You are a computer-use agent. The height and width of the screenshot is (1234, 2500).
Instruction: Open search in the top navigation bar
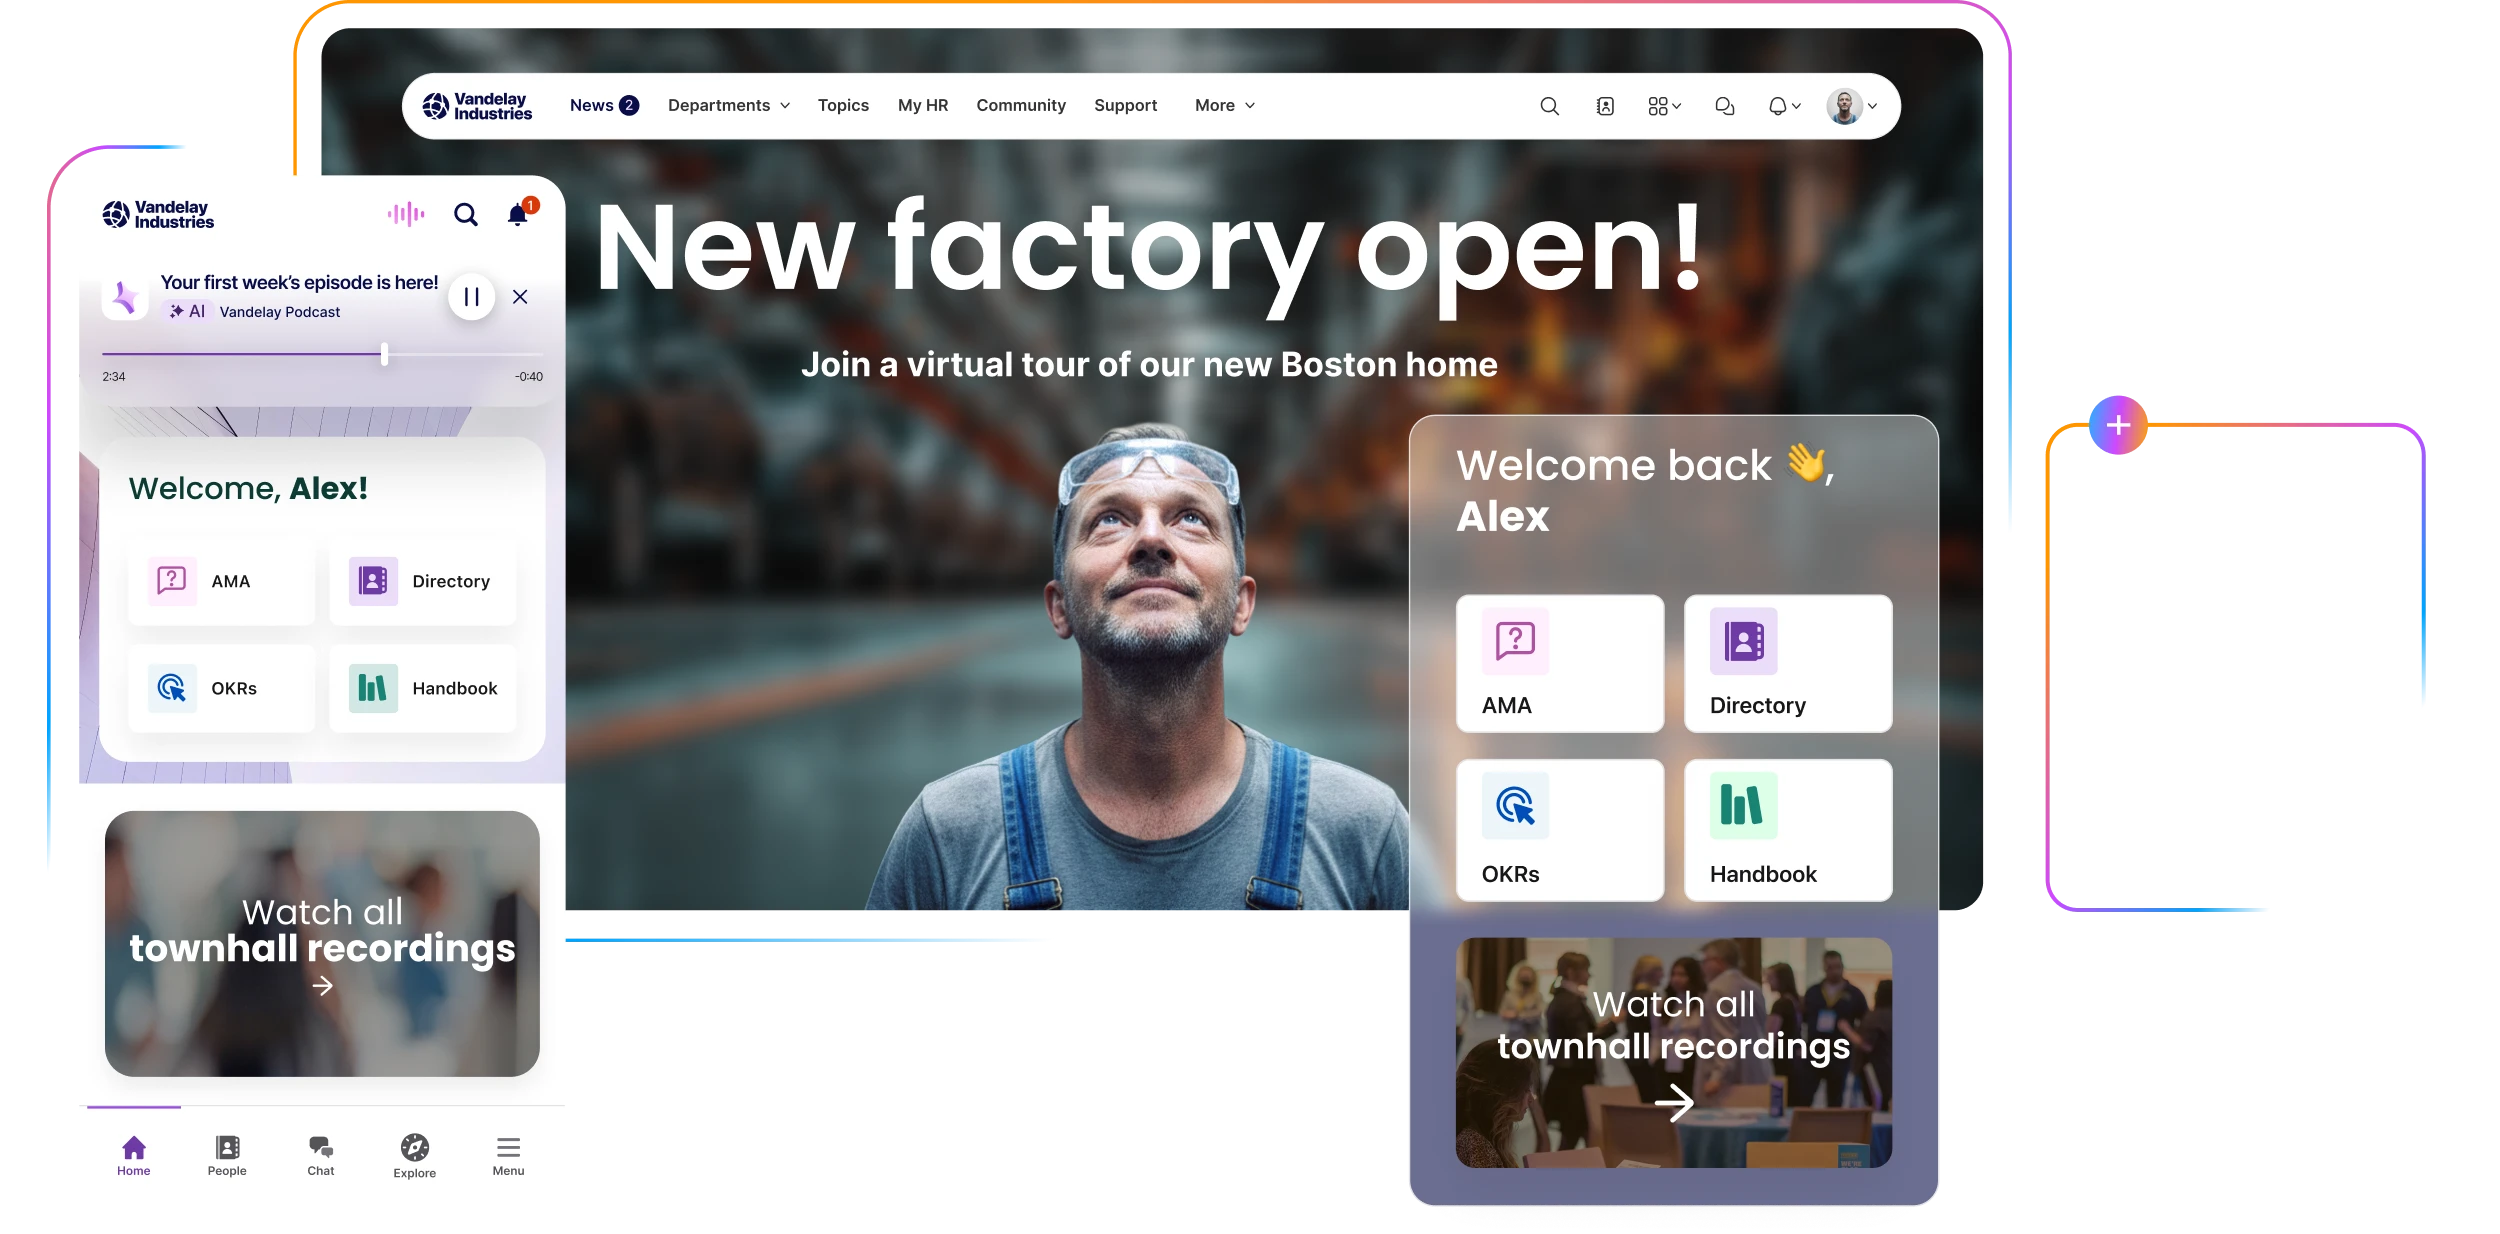pos(1550,105)
